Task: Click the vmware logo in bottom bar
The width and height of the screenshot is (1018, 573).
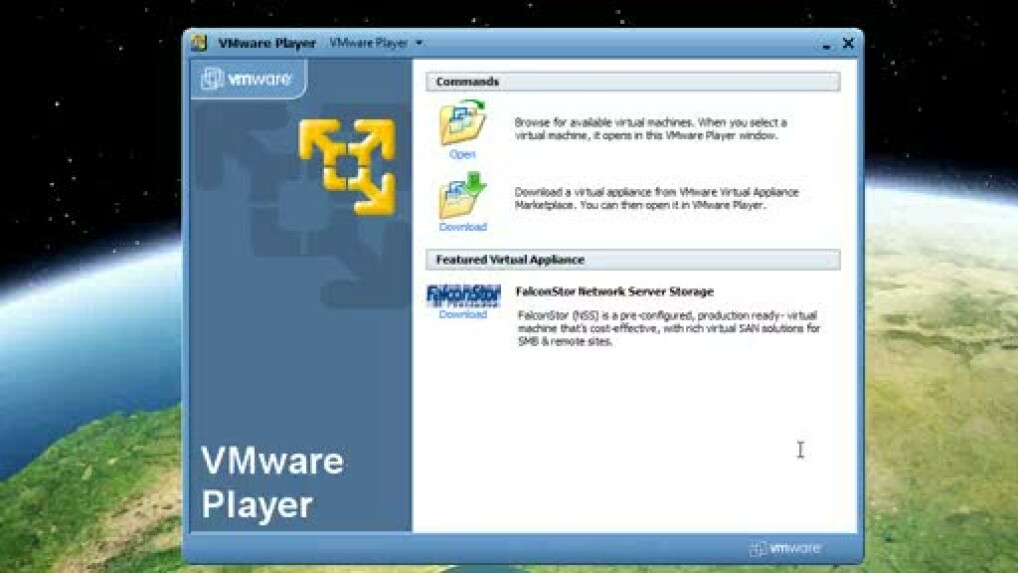Action: click(786, 548)
